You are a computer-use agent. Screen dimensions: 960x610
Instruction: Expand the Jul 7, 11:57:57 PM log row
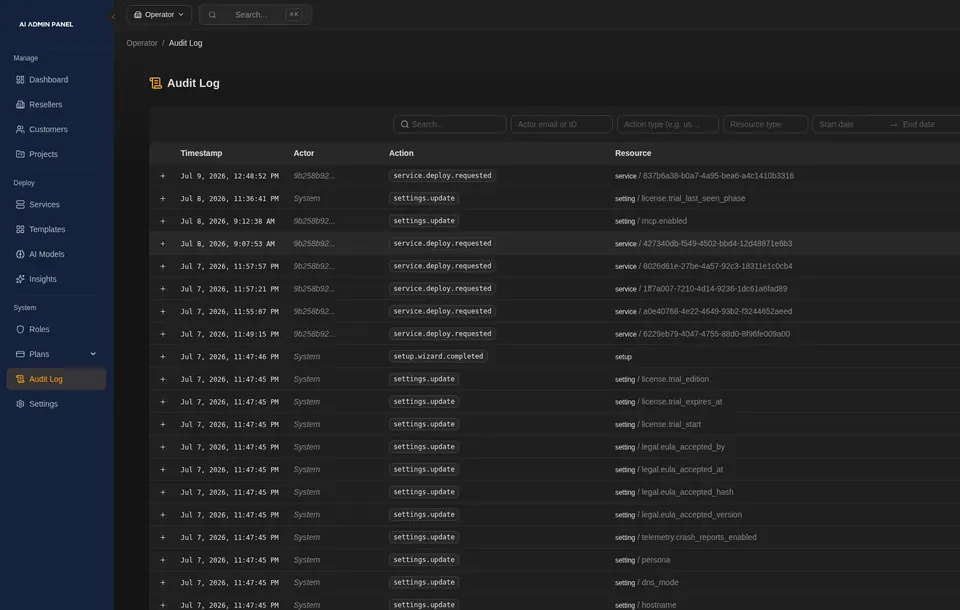tap(163, 266)
